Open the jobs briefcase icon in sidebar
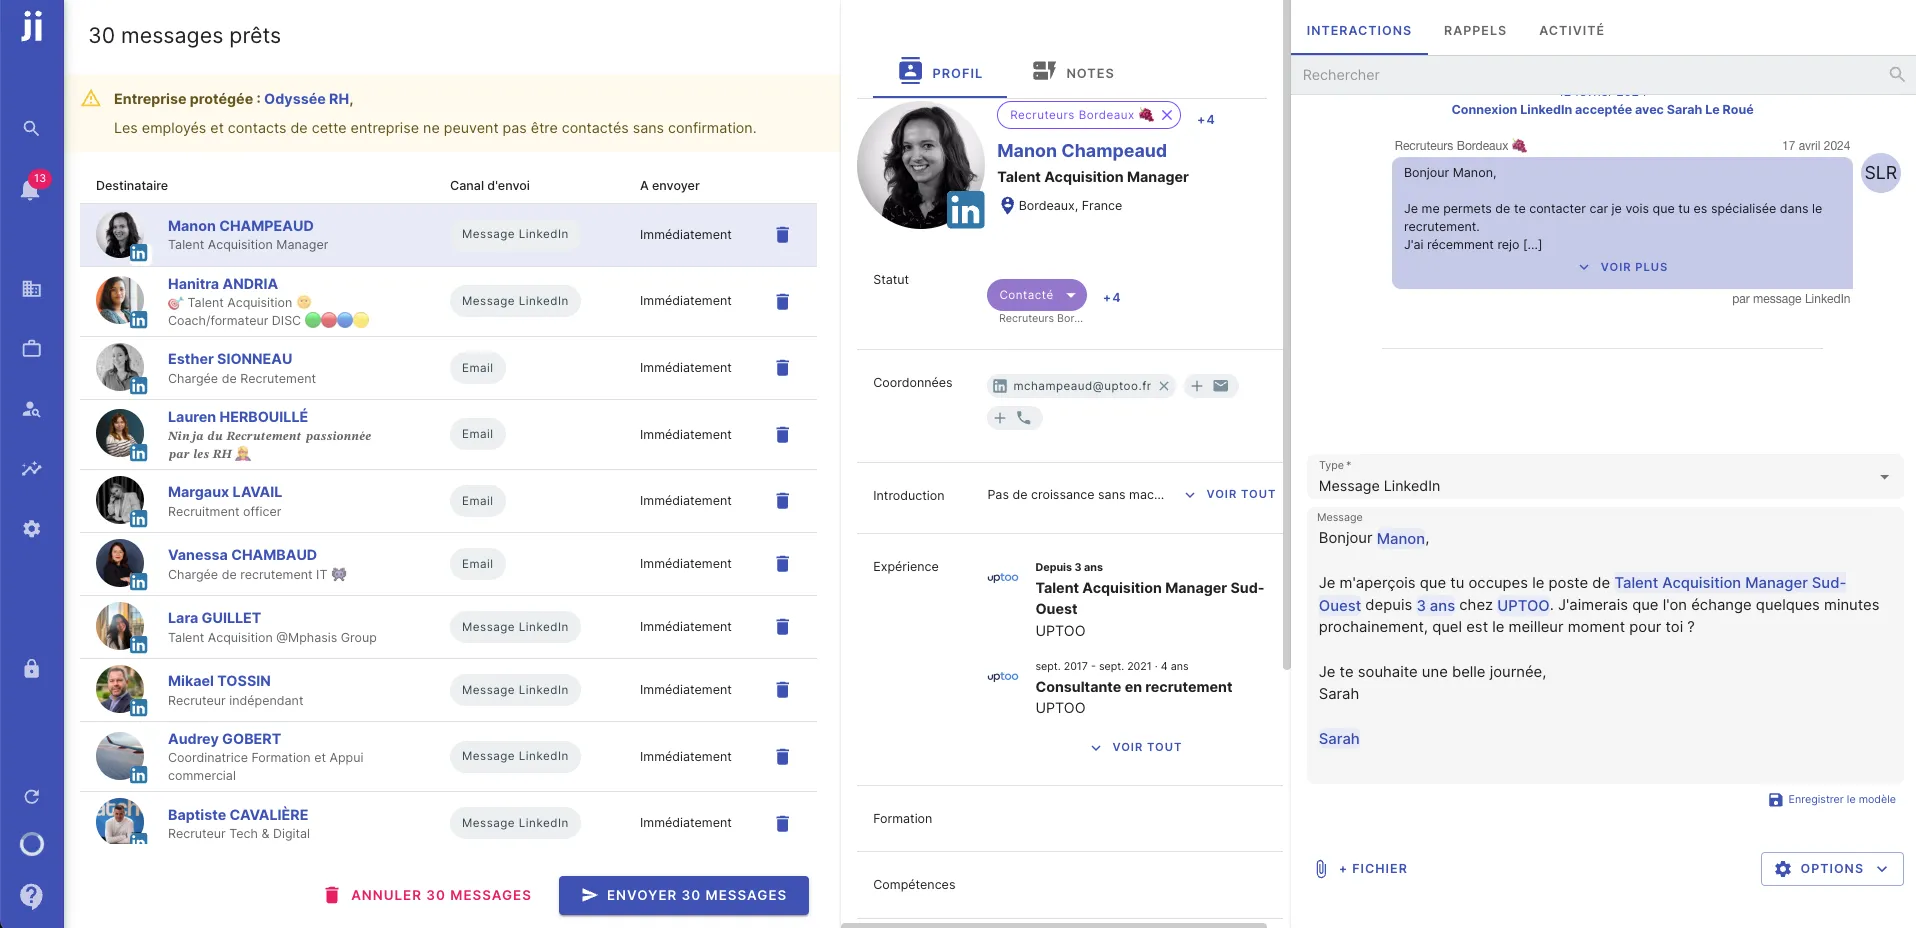 click(31, 348)
